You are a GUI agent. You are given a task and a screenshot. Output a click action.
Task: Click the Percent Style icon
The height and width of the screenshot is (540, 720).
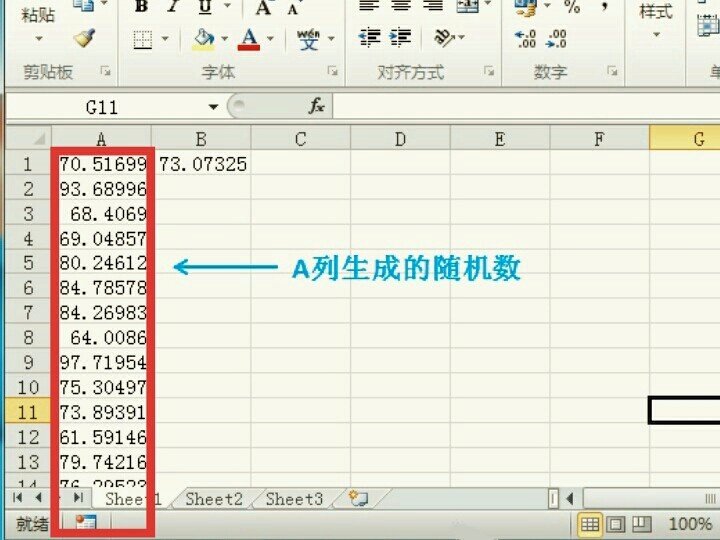coord(572,6)
